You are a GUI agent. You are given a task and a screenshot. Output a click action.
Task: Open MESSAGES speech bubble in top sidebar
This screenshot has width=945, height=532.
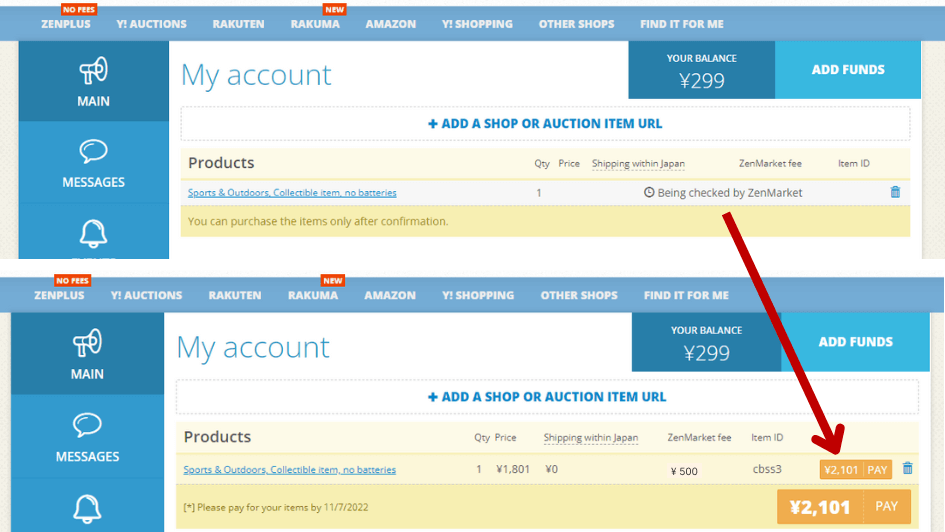(x=93, y=151)
